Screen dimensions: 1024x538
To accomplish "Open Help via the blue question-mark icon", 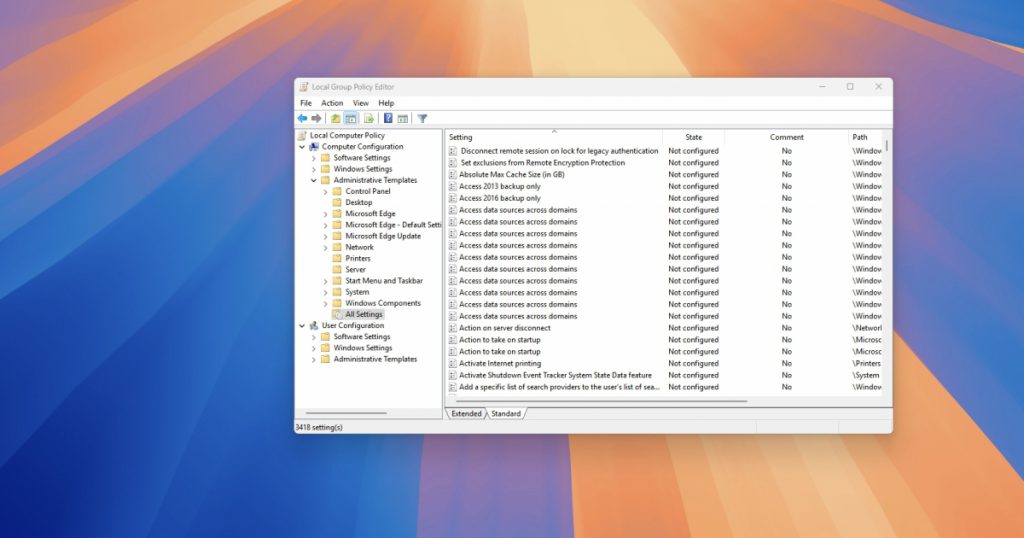I will click(x=388, y=118).
